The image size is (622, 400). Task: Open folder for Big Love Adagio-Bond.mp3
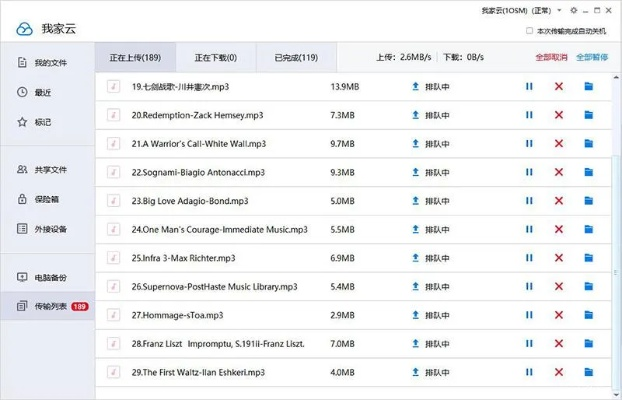pyautogui.click(x=589, y=201)
